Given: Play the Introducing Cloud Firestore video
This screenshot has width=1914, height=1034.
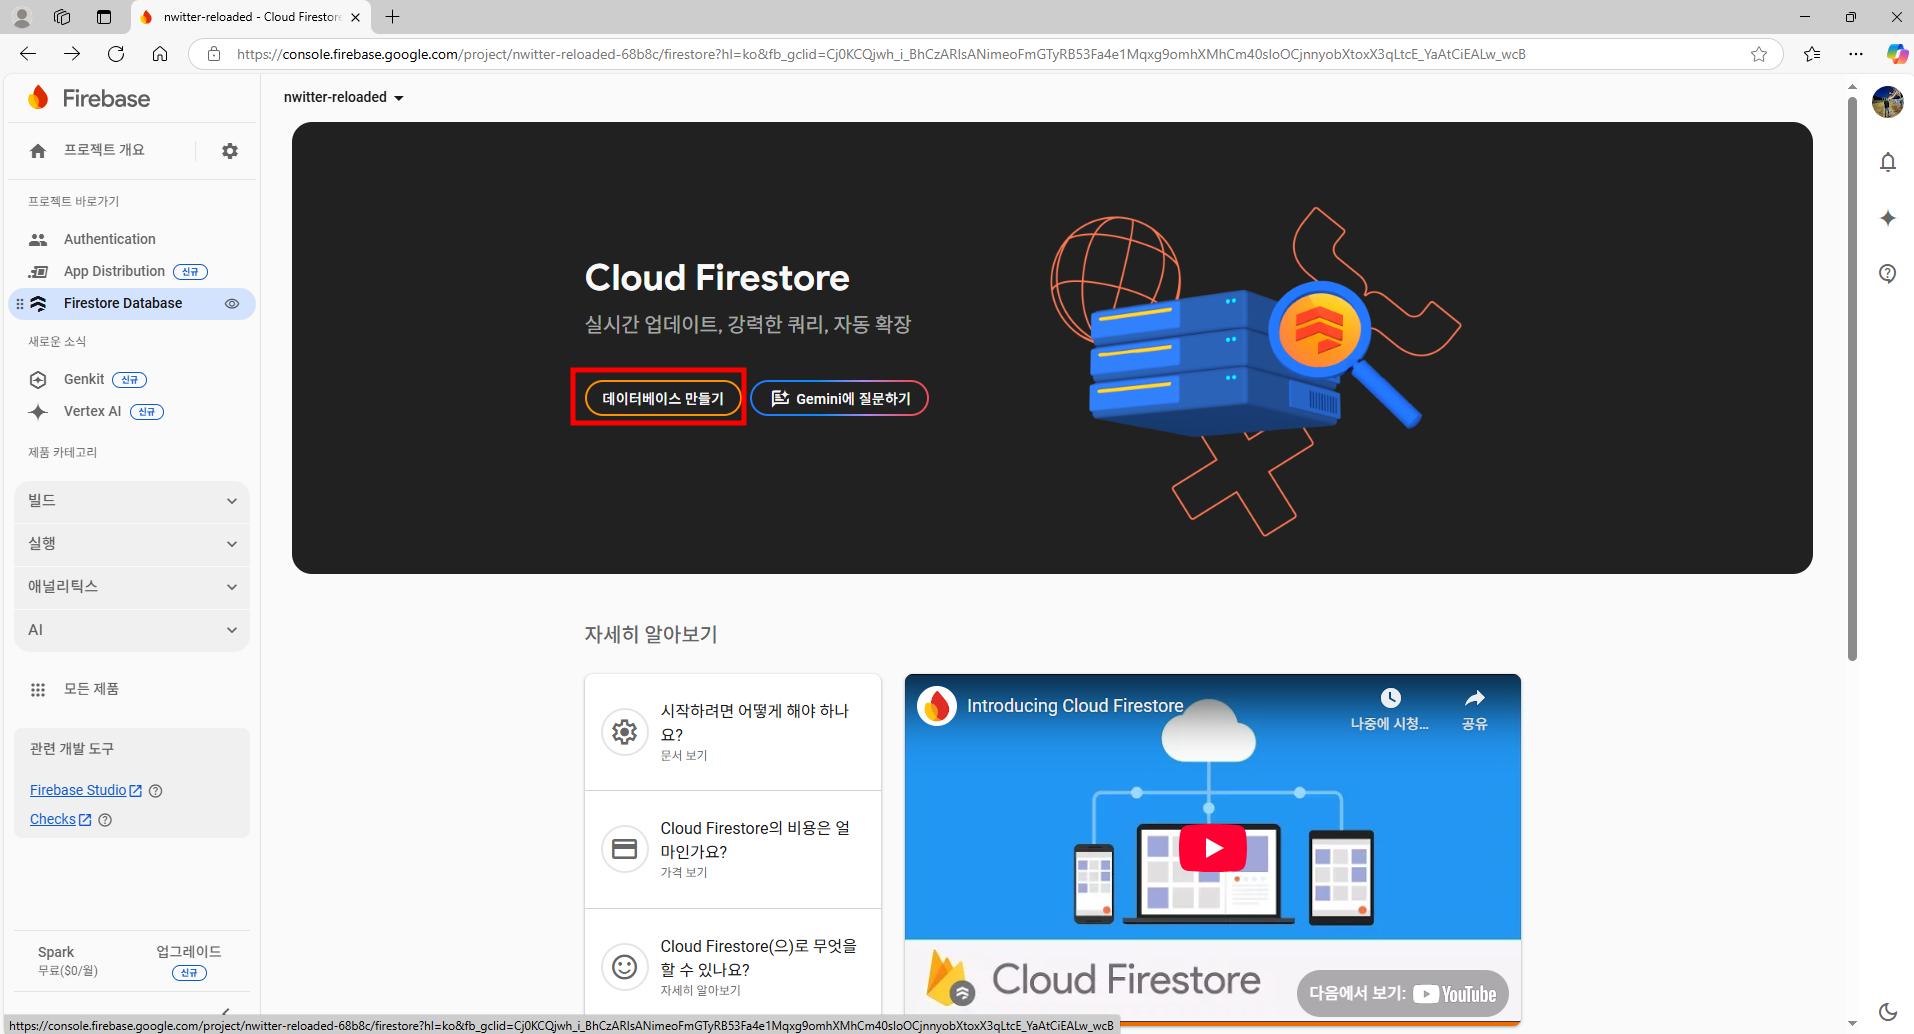Looking at the screenshot, I should click(x=1212, y=848).
